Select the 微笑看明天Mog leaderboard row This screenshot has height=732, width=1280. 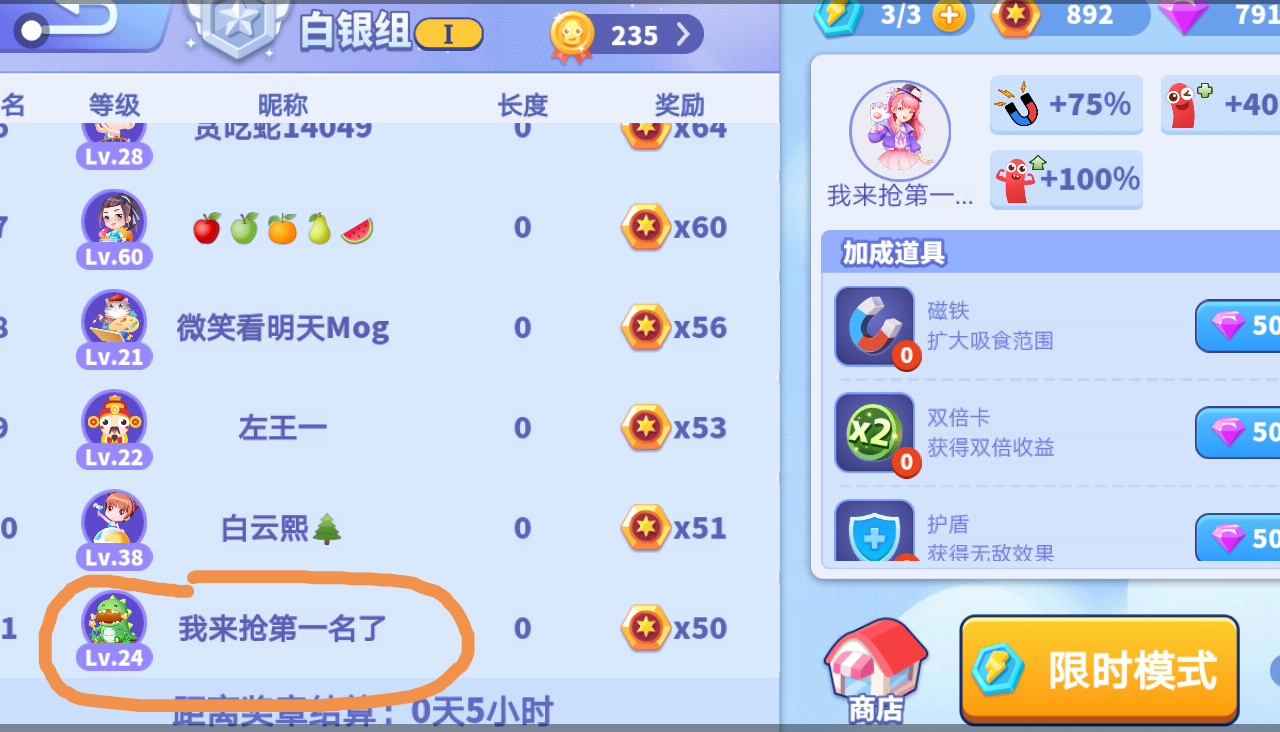[390, 327]
